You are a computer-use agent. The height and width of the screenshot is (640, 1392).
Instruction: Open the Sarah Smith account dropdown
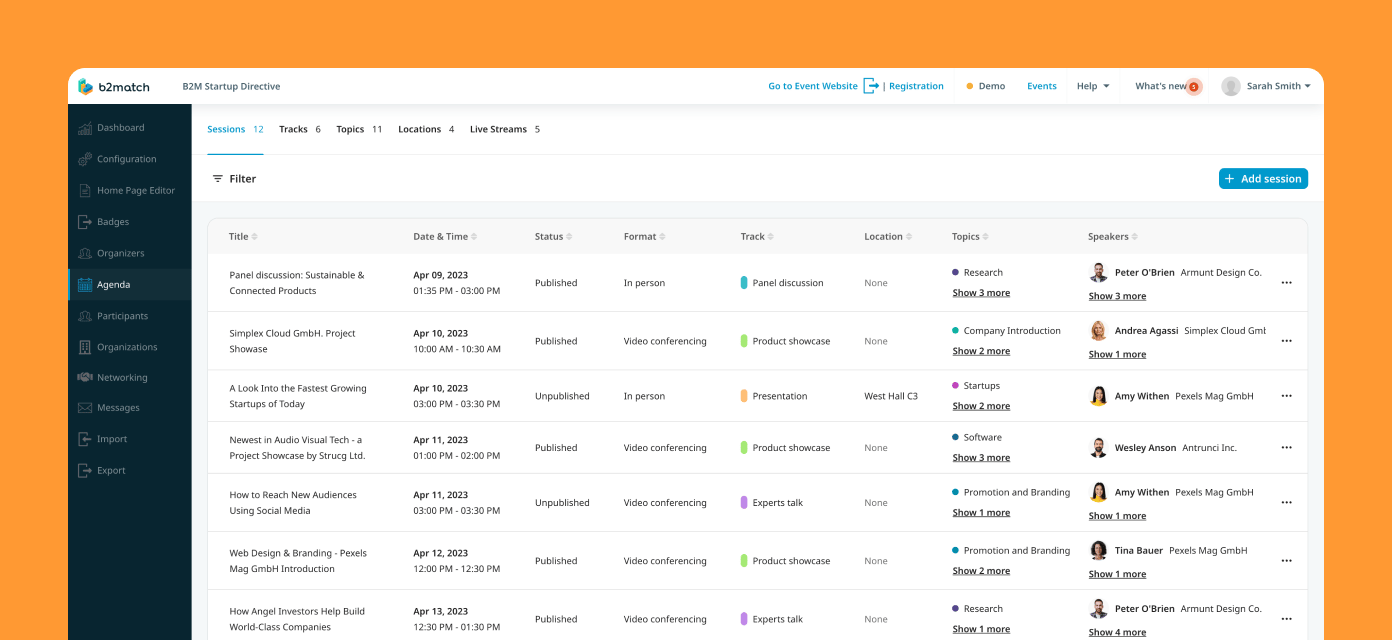tap(1278, 86)
